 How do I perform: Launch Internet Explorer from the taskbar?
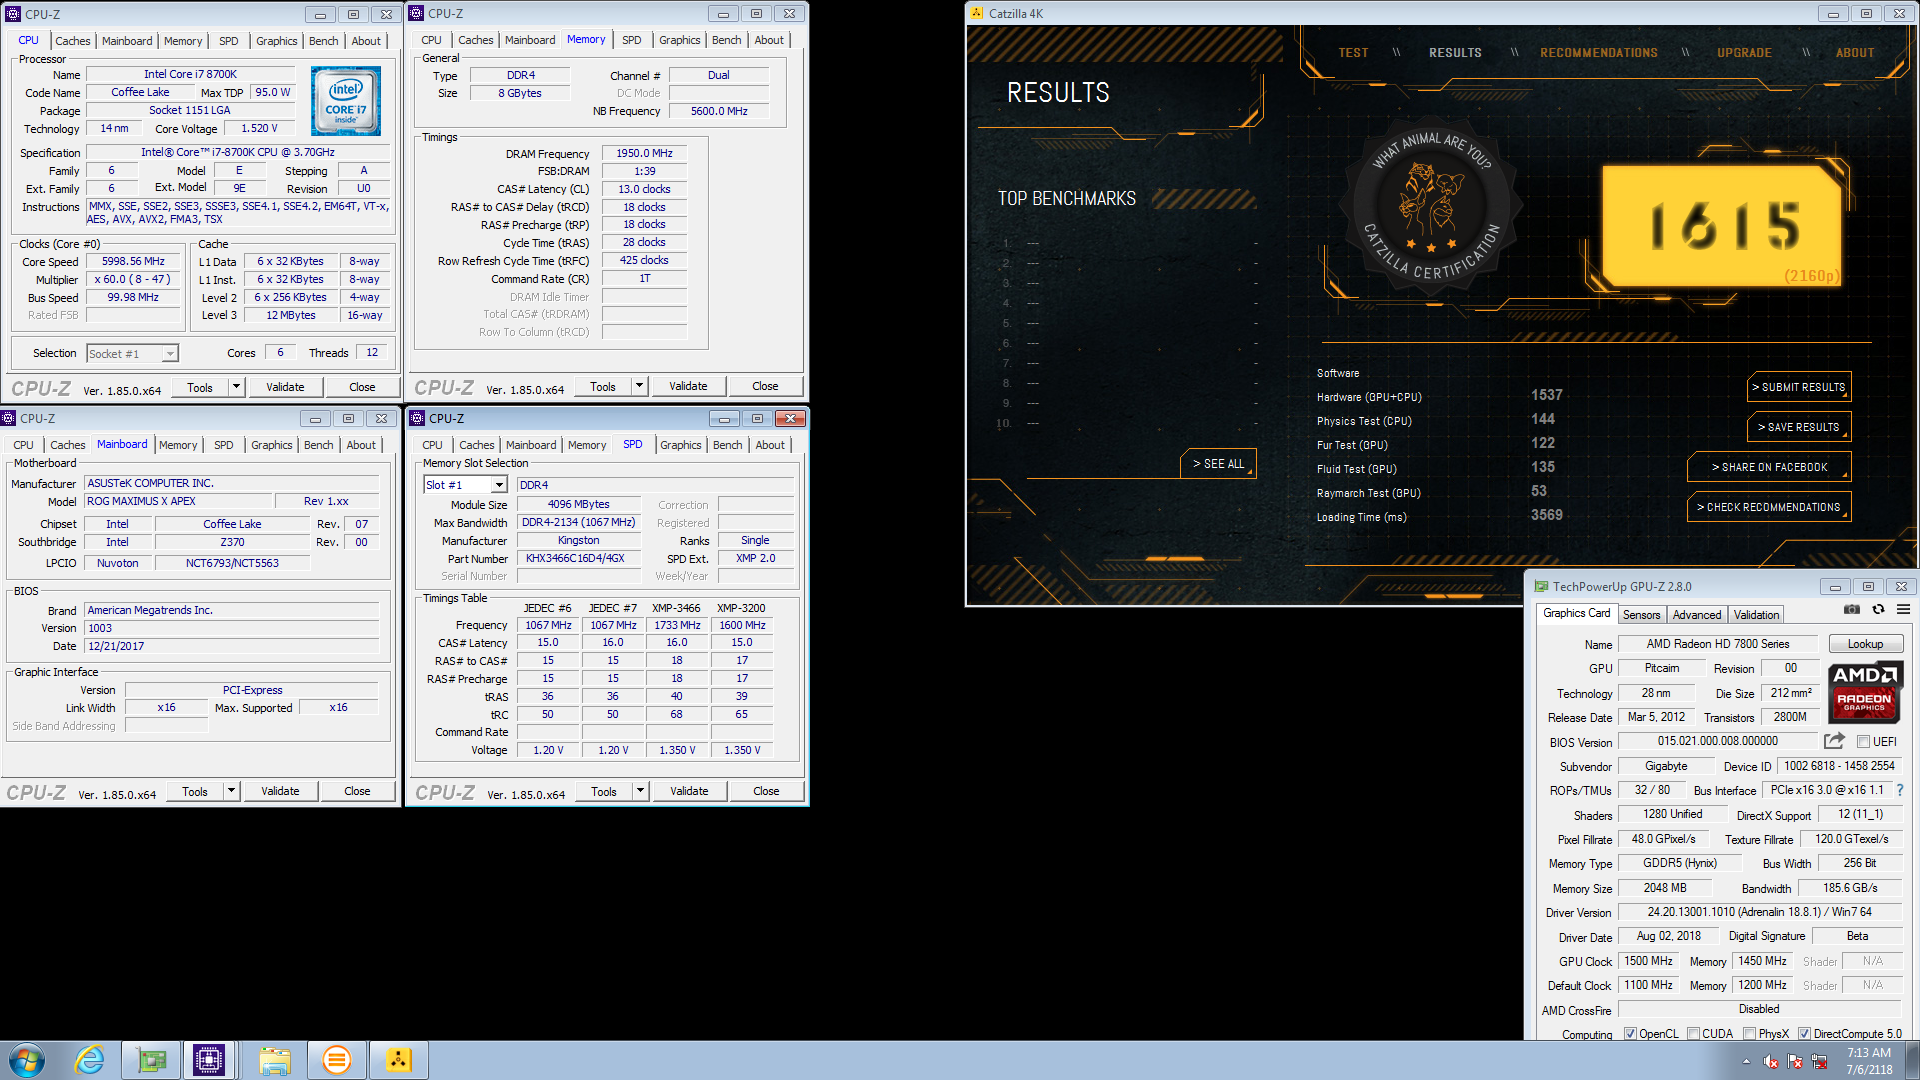pos(90,1060)
